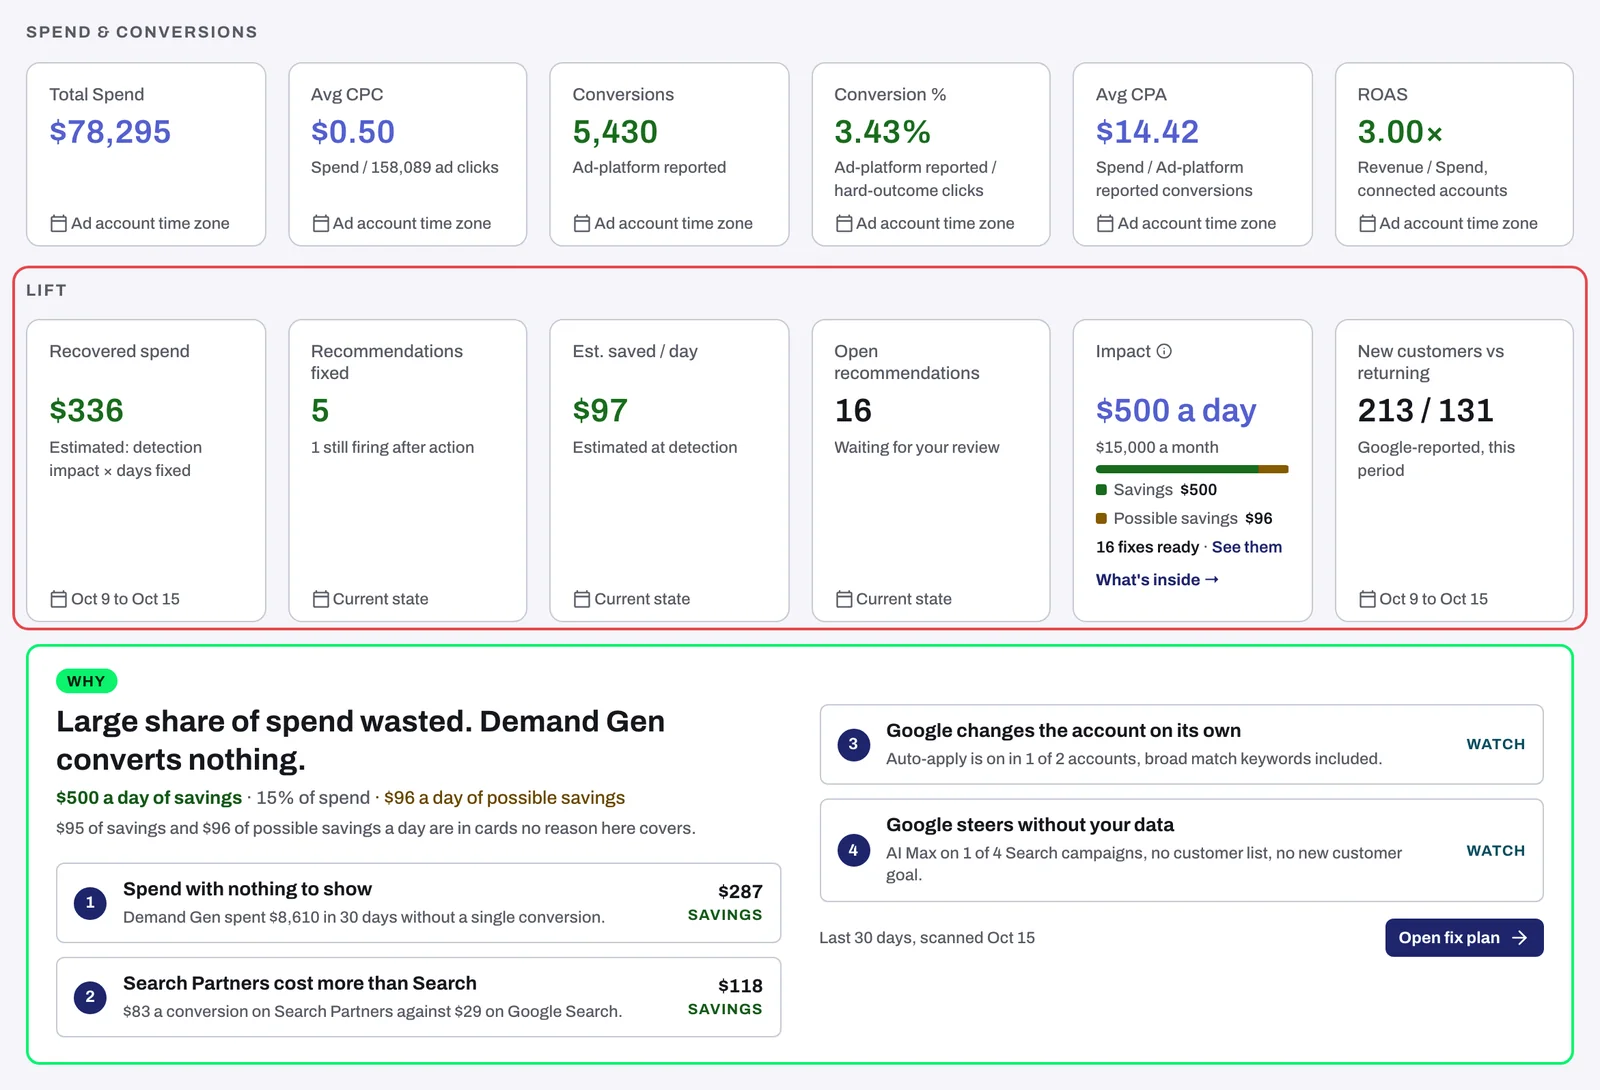Click calendar icon in Conversions card
1600x1090 pixels.
(x=582, y=223)
